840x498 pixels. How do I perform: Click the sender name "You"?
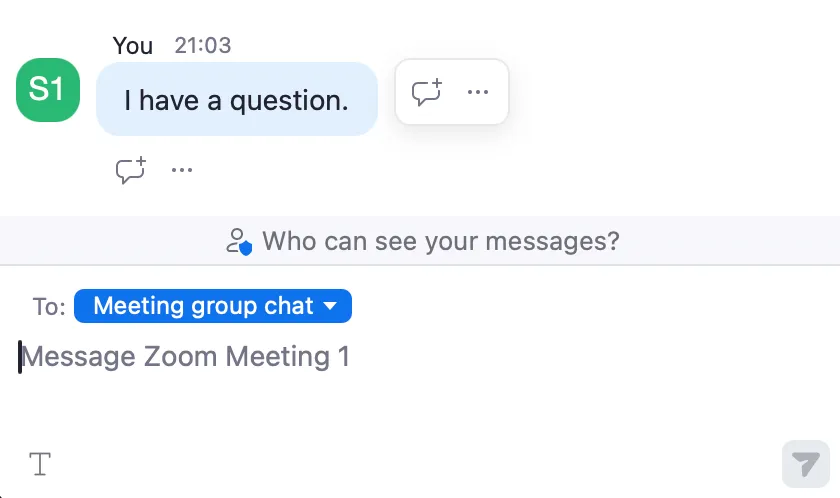[x=132, y=45]
